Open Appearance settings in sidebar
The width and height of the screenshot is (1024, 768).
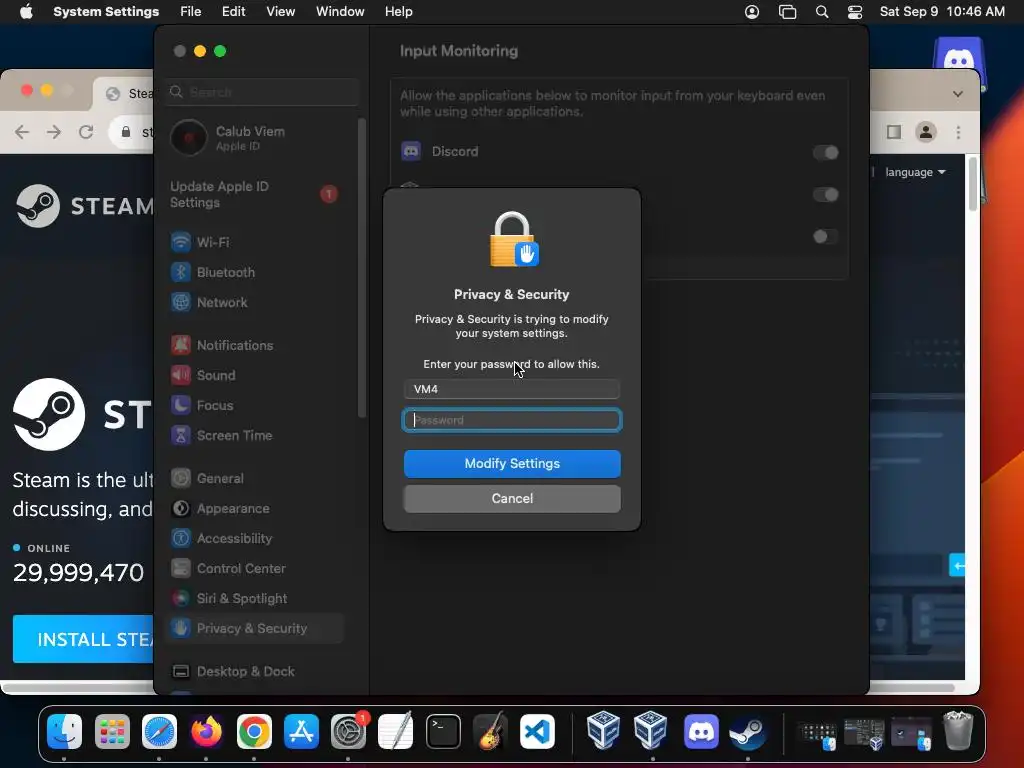point(255,509)
